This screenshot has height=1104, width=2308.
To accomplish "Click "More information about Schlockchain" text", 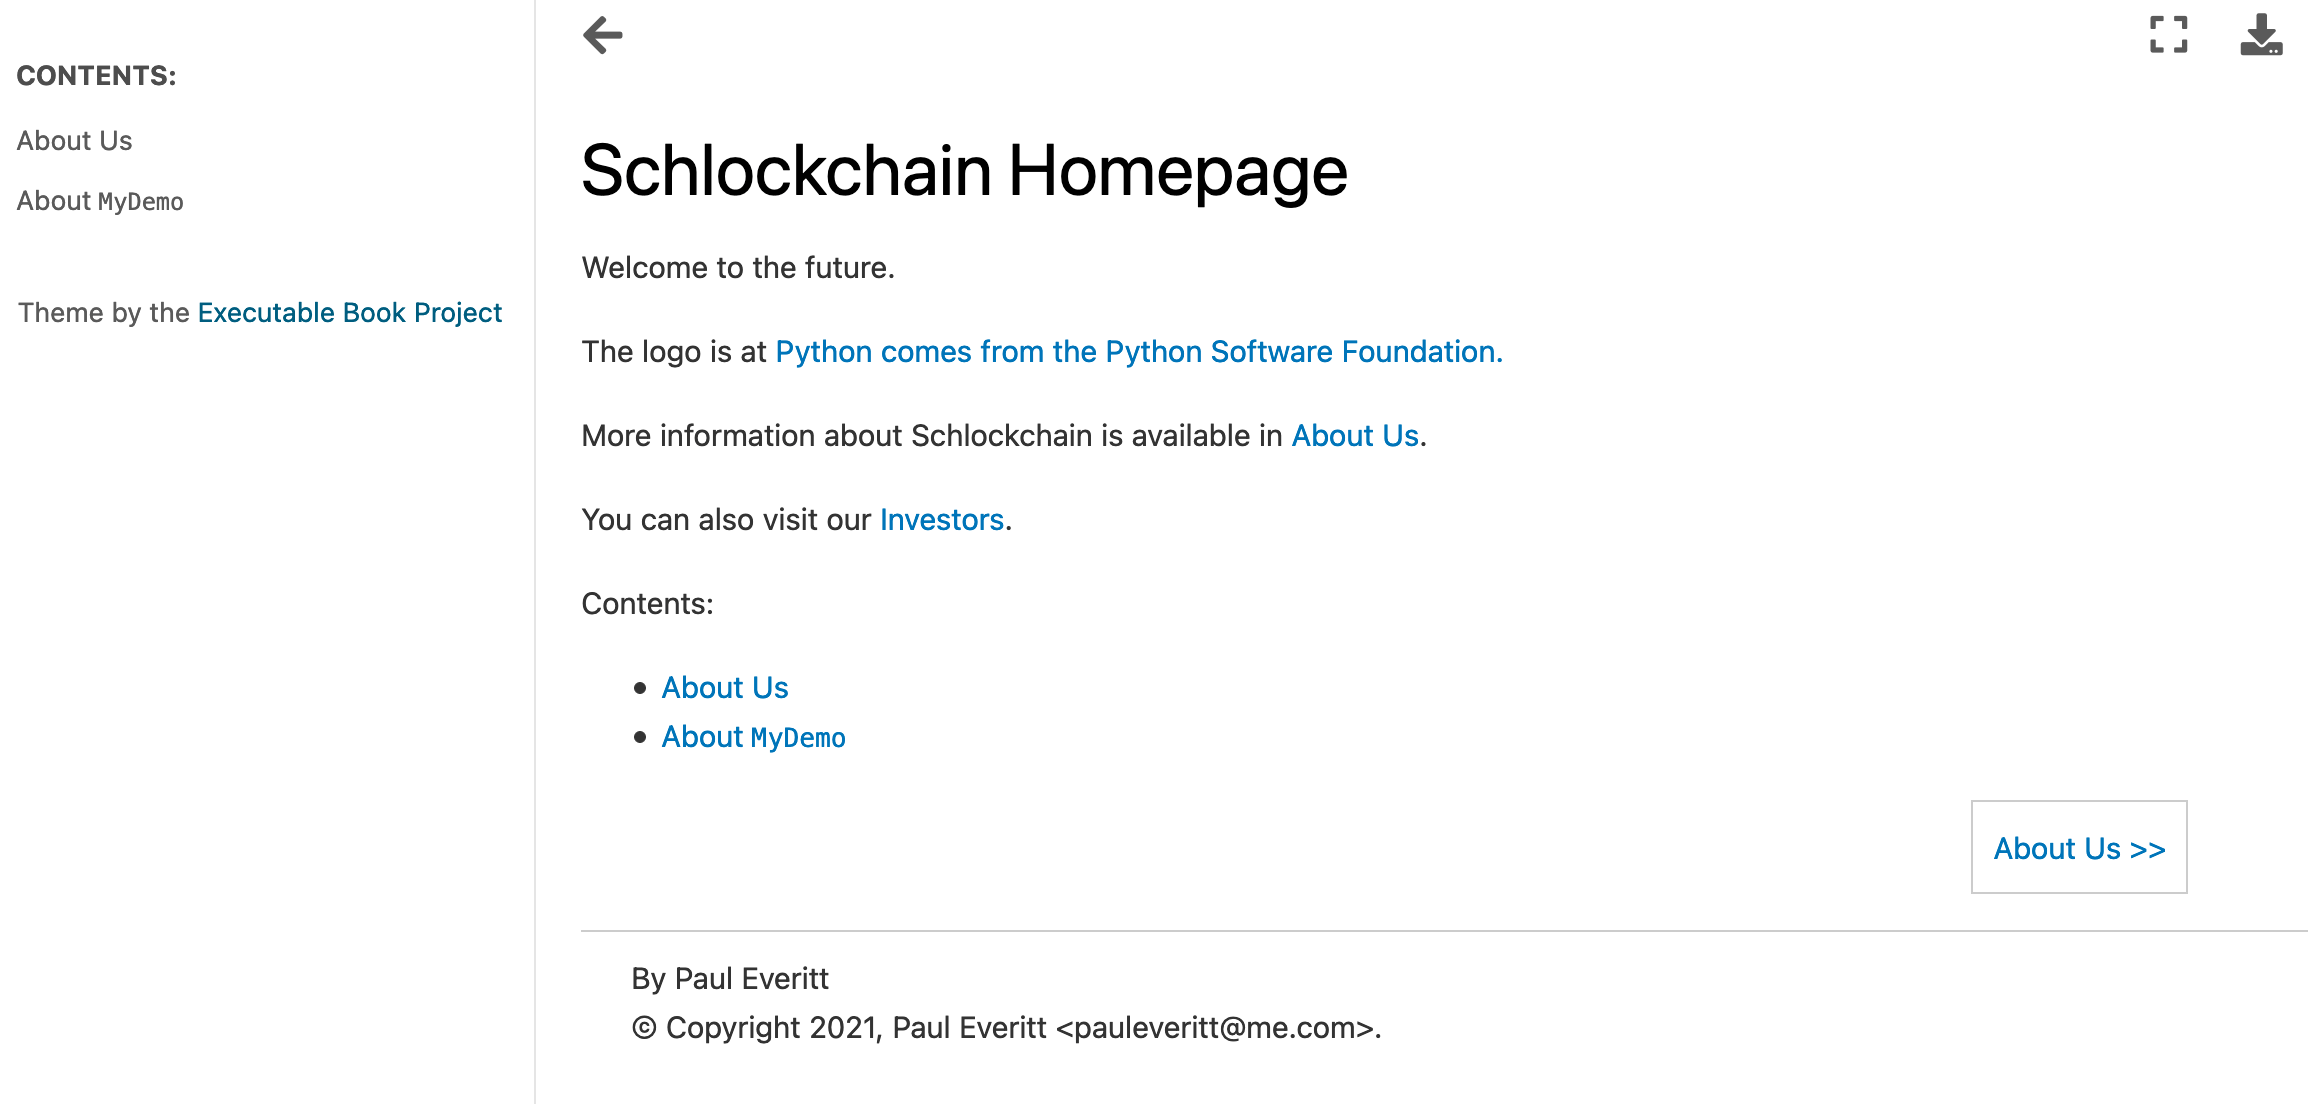I will click(x=930, y=436).
